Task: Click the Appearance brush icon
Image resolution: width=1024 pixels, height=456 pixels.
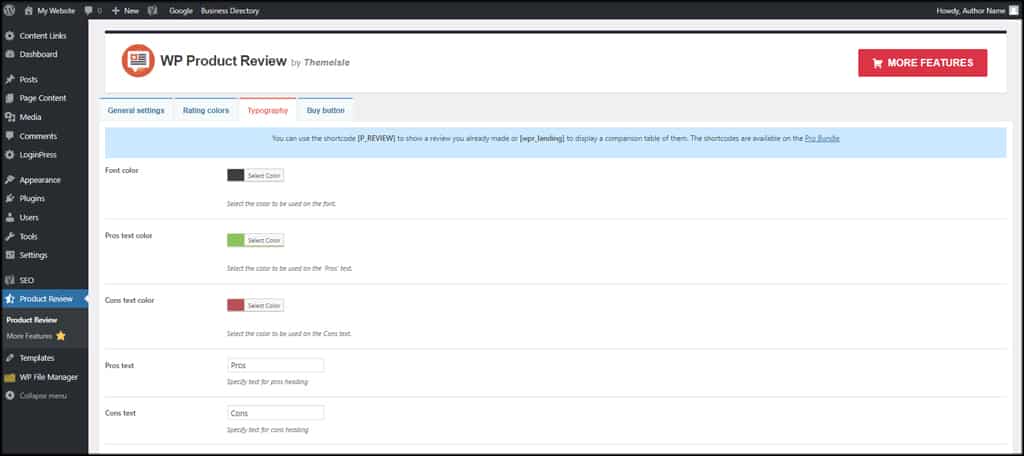Action: coord(10,180)
